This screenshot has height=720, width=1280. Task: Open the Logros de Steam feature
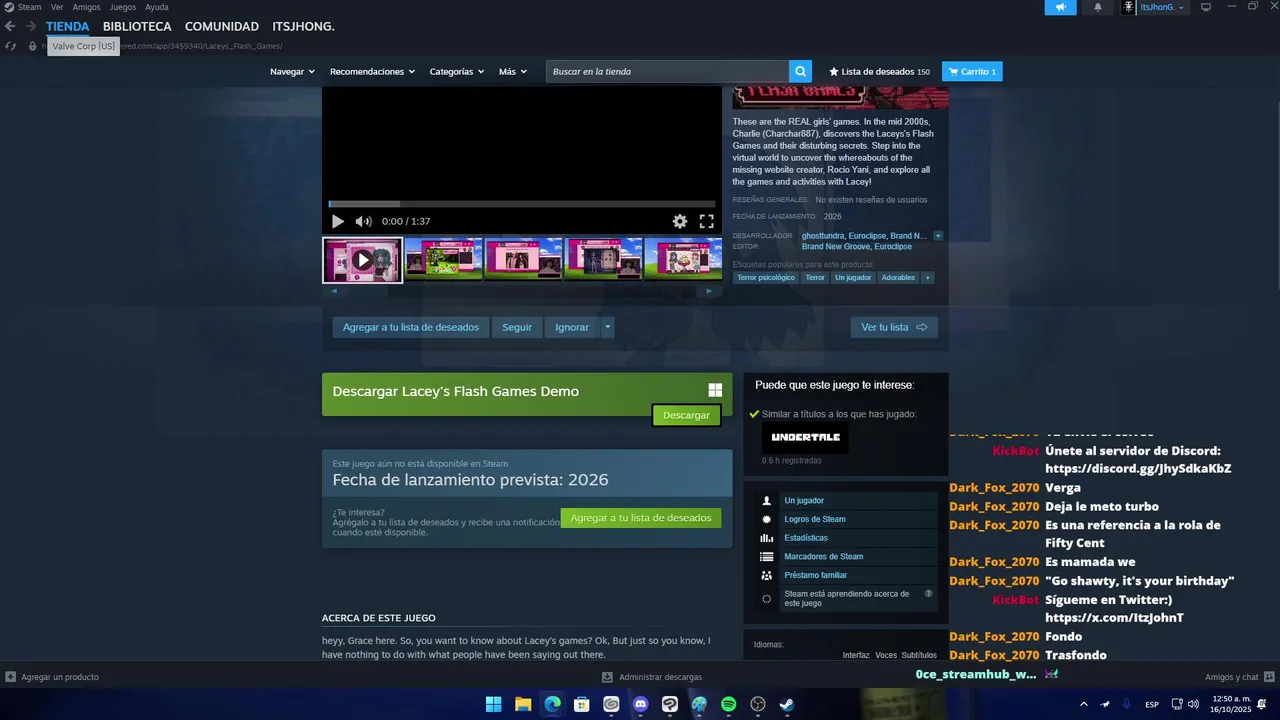pos(815,519)
